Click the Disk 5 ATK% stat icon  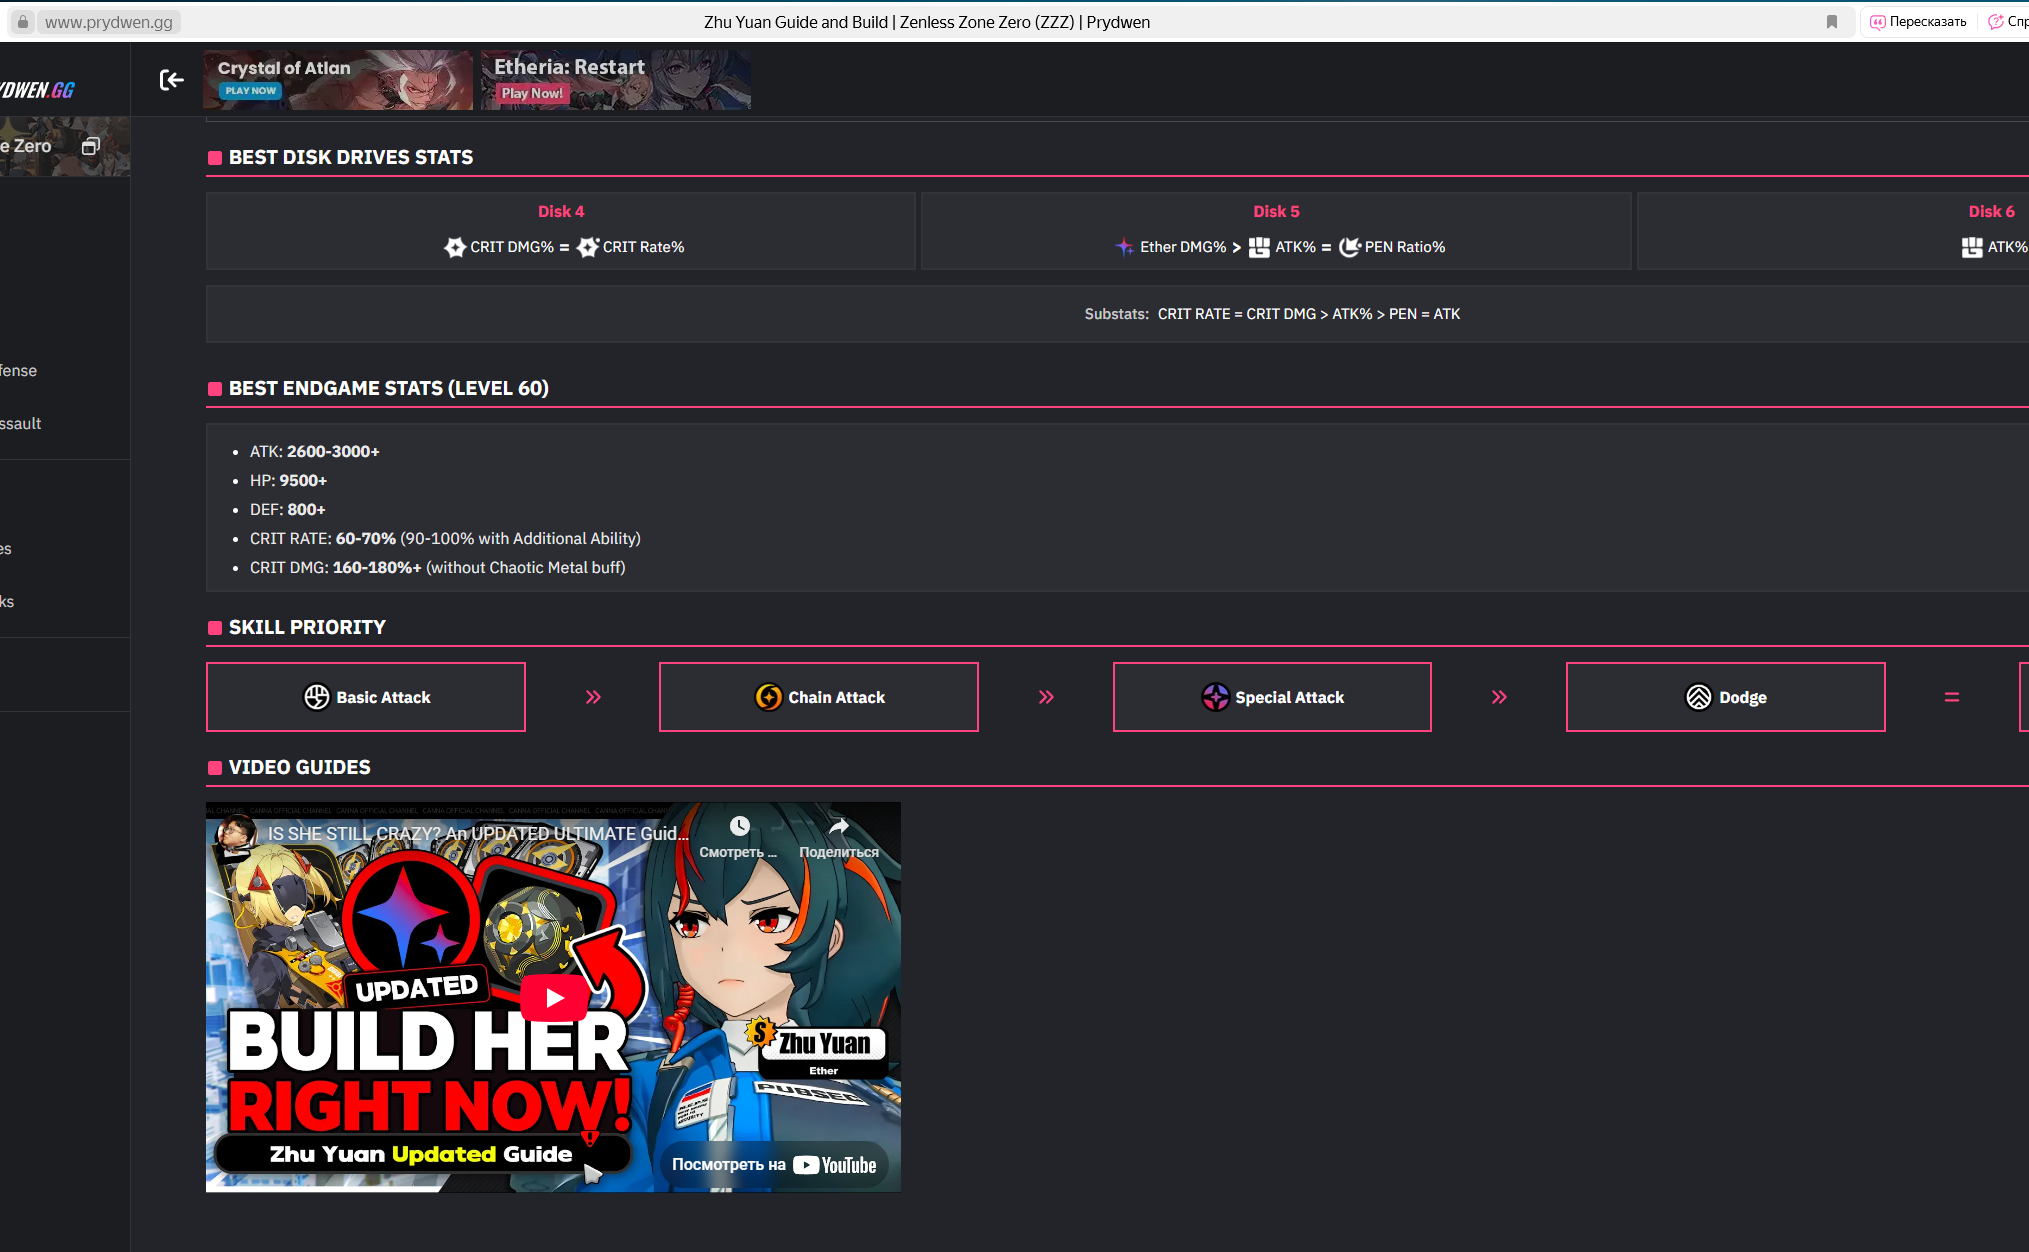point(1259,247)
